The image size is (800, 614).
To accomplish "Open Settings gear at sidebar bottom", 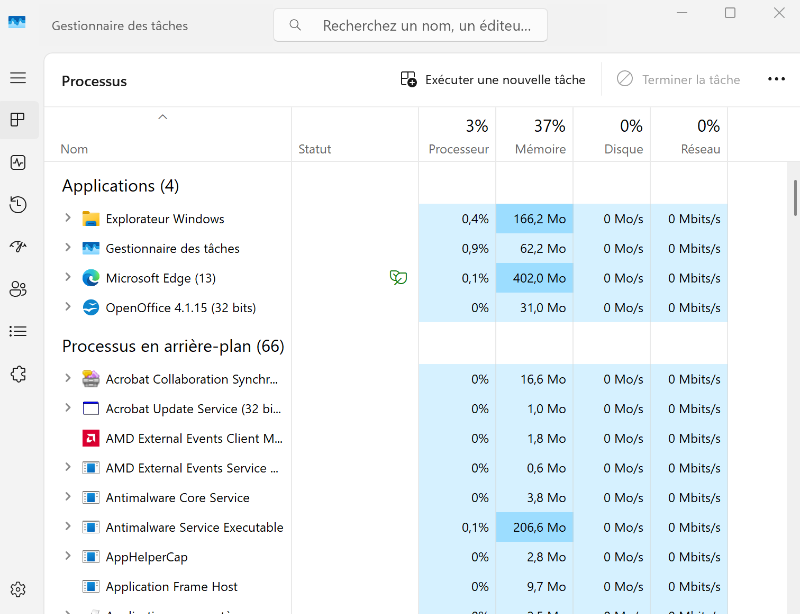I will click(x=18, y=590).
